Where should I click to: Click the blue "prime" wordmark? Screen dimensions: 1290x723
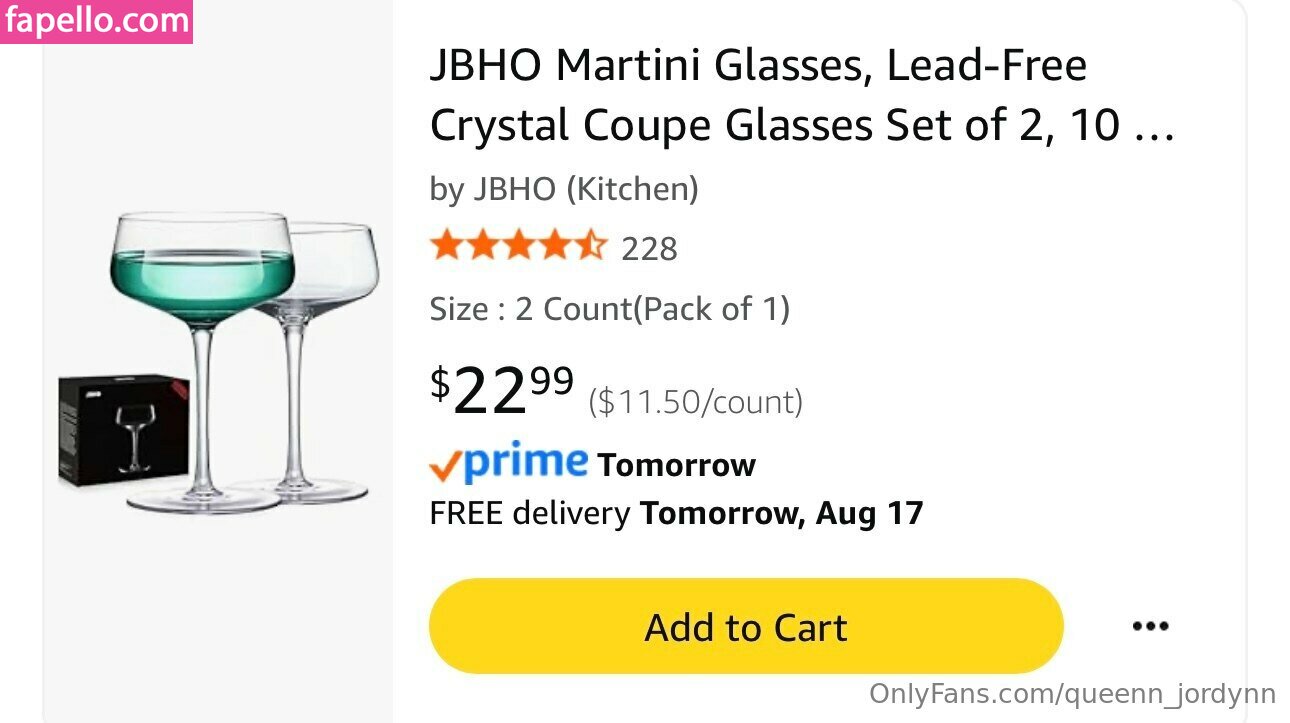[x=526, y=462]
